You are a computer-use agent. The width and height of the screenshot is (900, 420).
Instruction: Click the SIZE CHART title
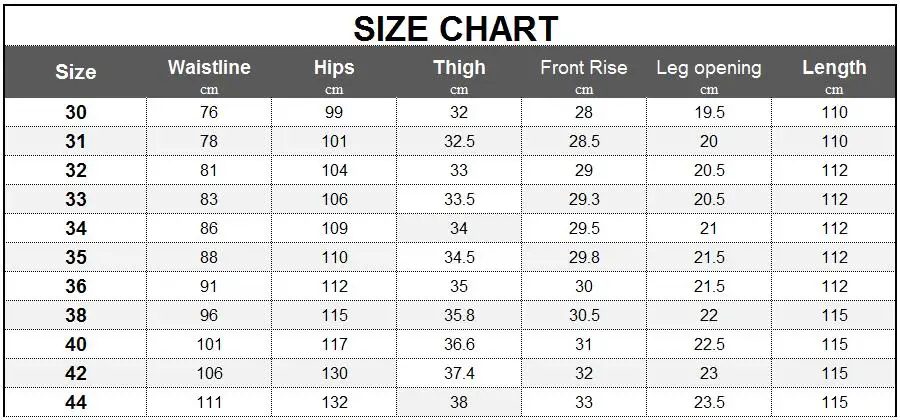click(456, 29)
